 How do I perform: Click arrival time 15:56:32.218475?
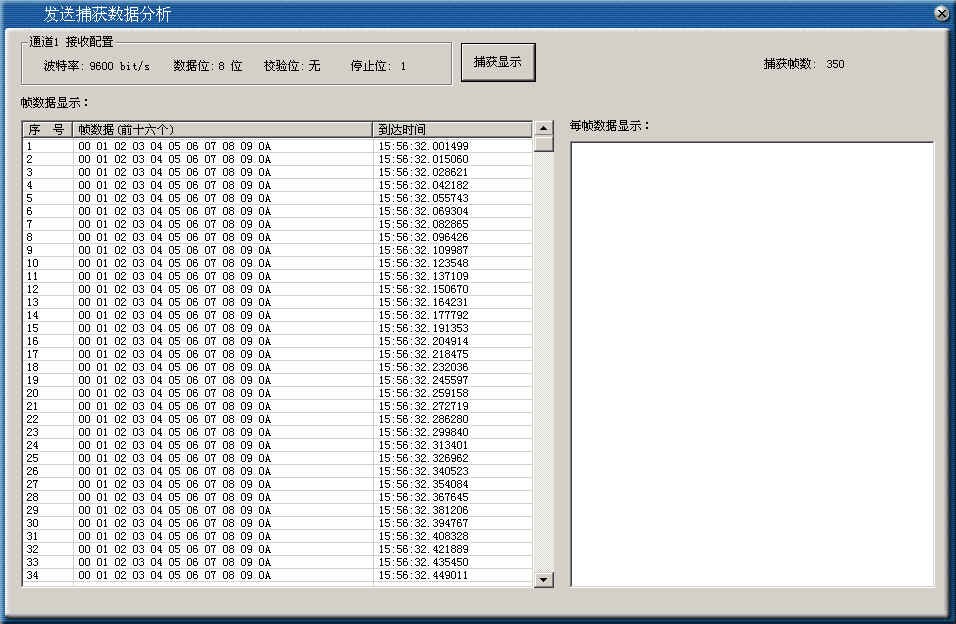[424, 354]
